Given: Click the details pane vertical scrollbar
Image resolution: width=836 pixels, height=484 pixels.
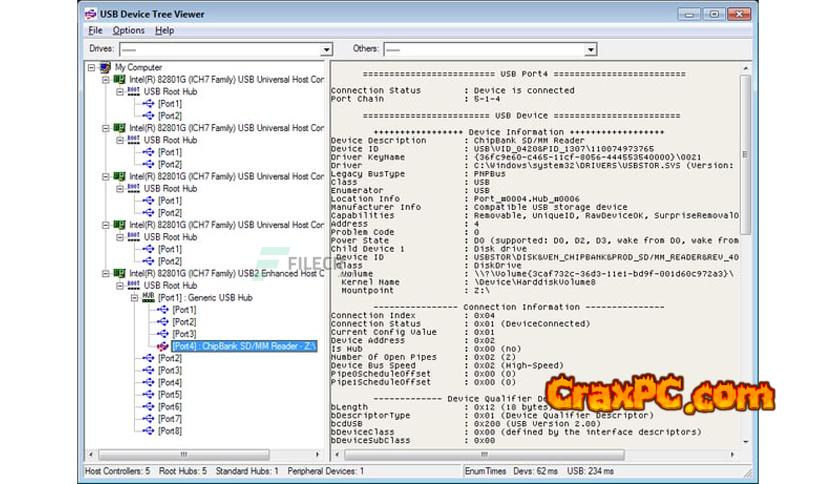Looking at the screenshot, I should point(746,250).
